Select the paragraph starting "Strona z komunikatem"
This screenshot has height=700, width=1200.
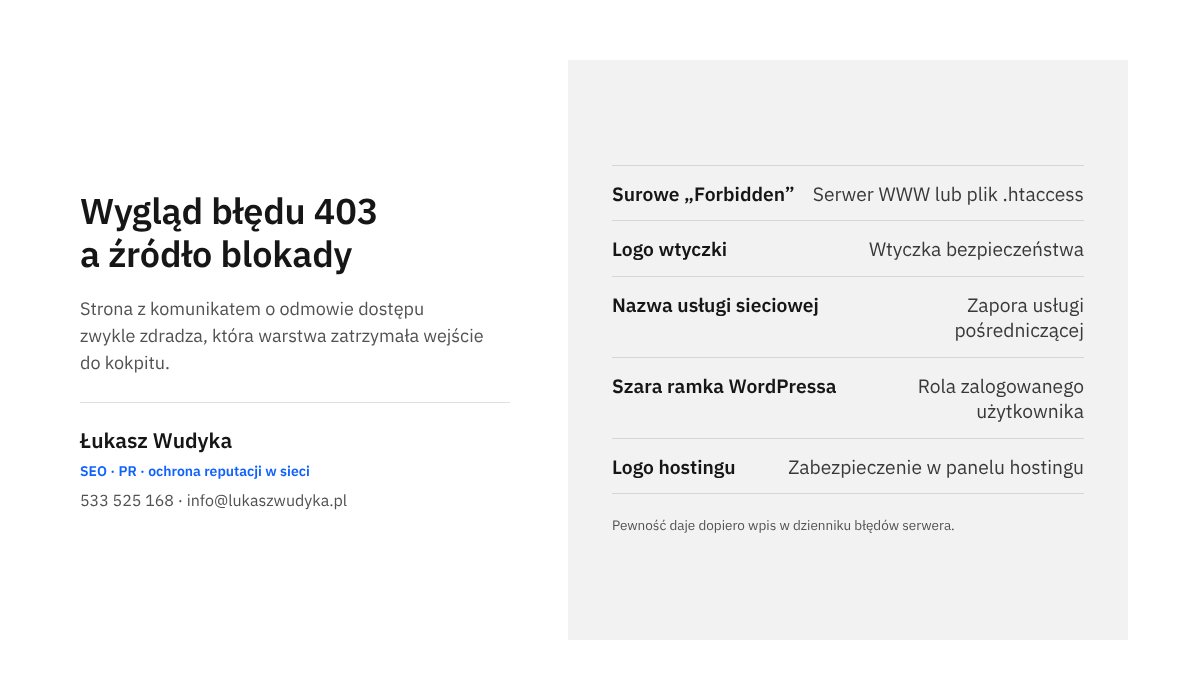pyautogui.click(x=282, y=336)
